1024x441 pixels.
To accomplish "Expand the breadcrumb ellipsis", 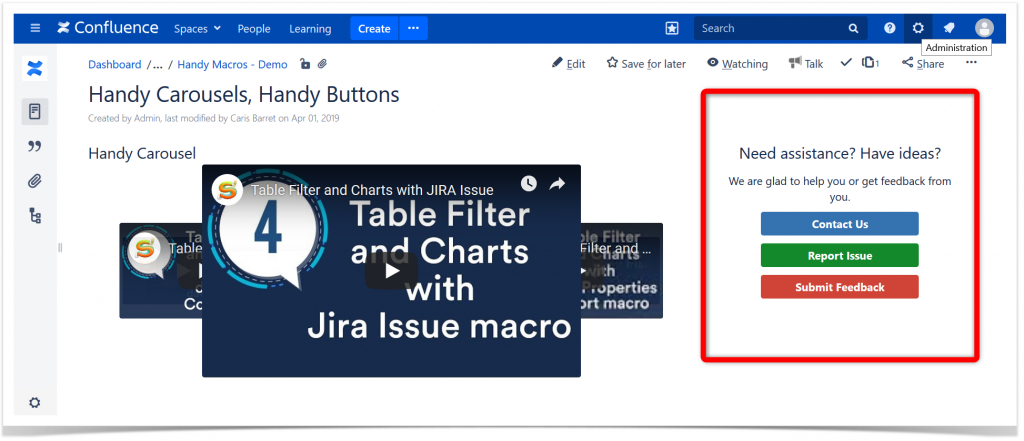I will point(157,64).
